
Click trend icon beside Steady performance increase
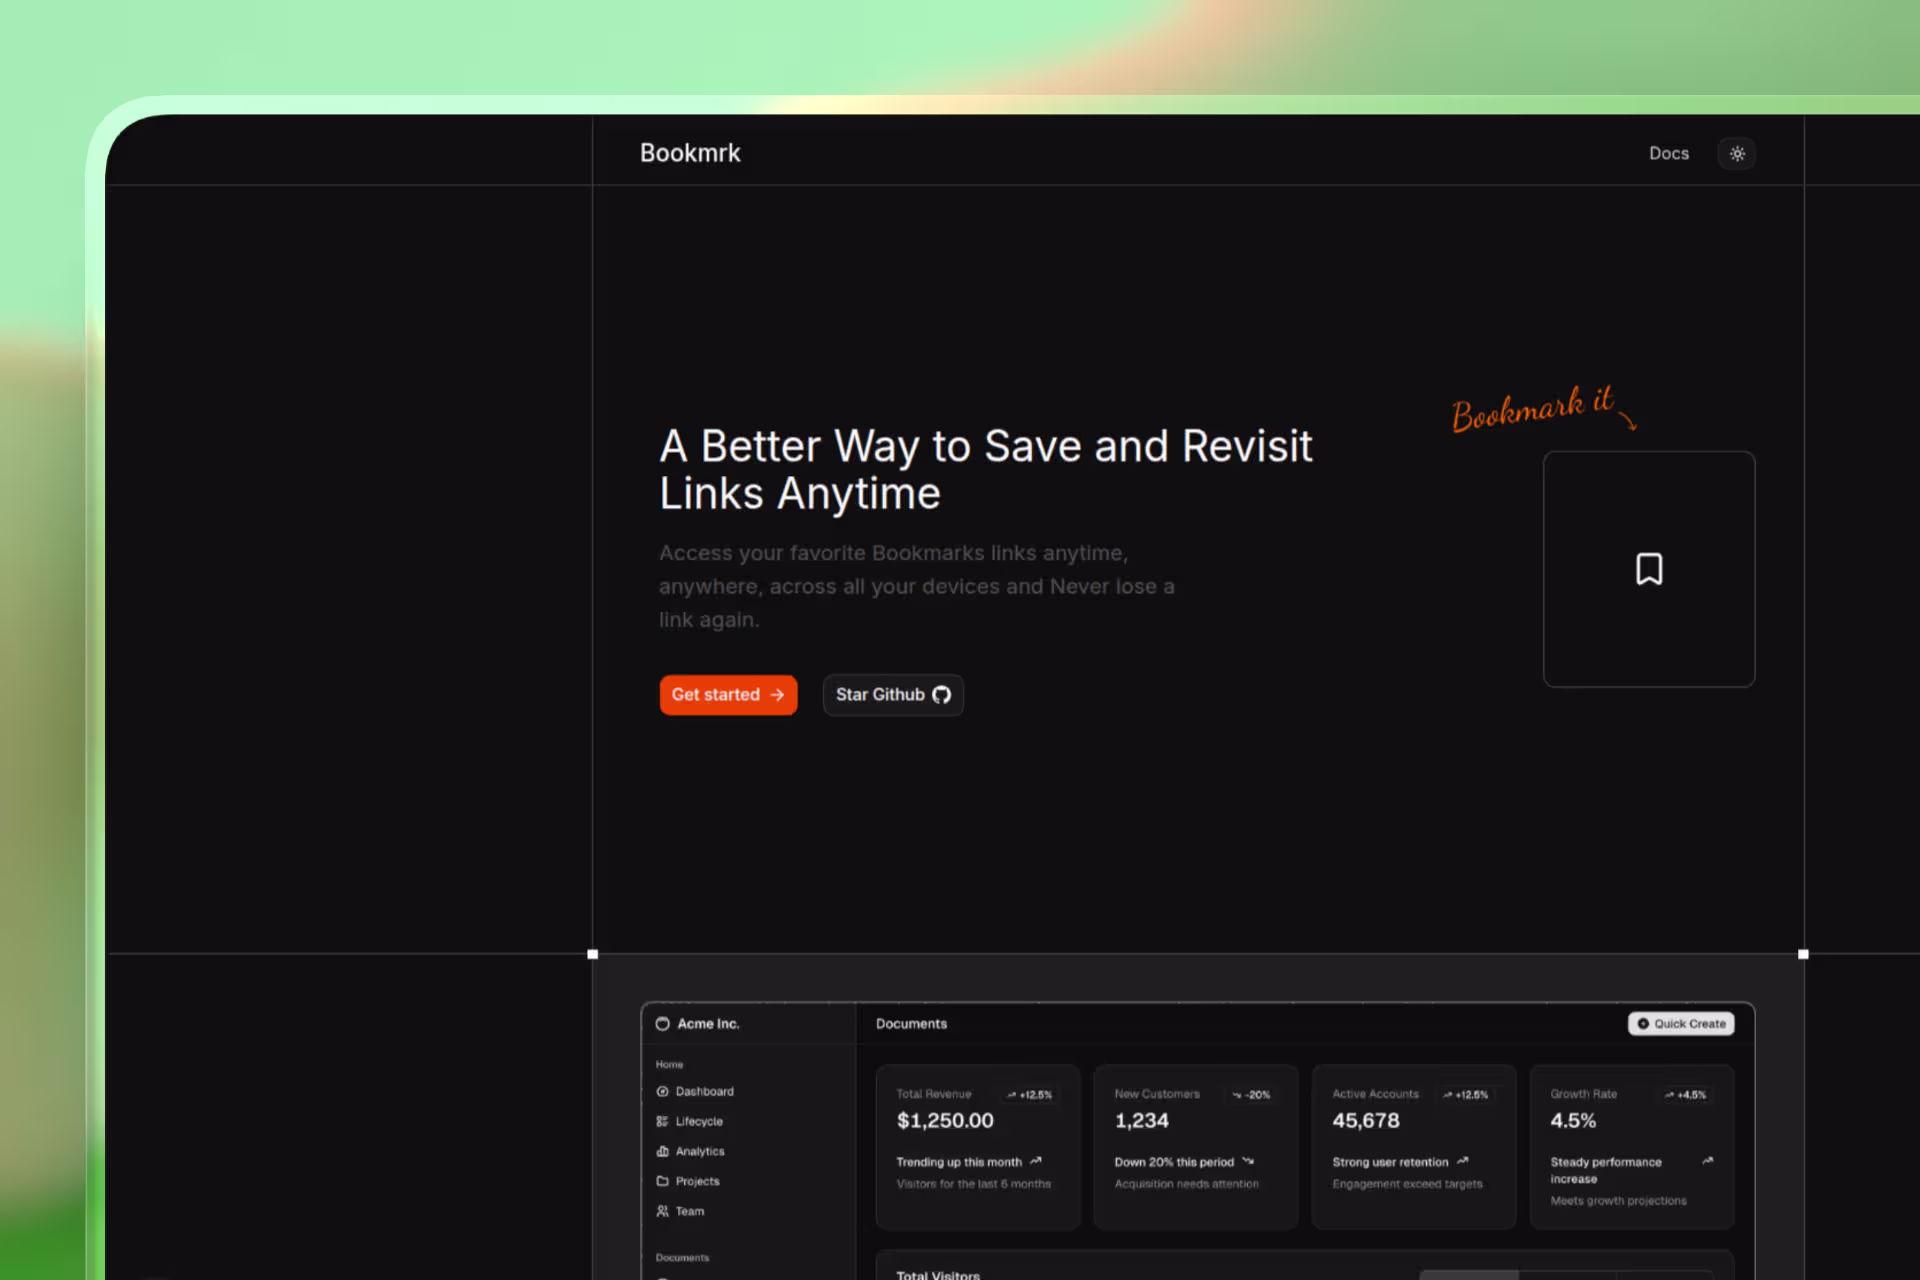[1708, 1161]
